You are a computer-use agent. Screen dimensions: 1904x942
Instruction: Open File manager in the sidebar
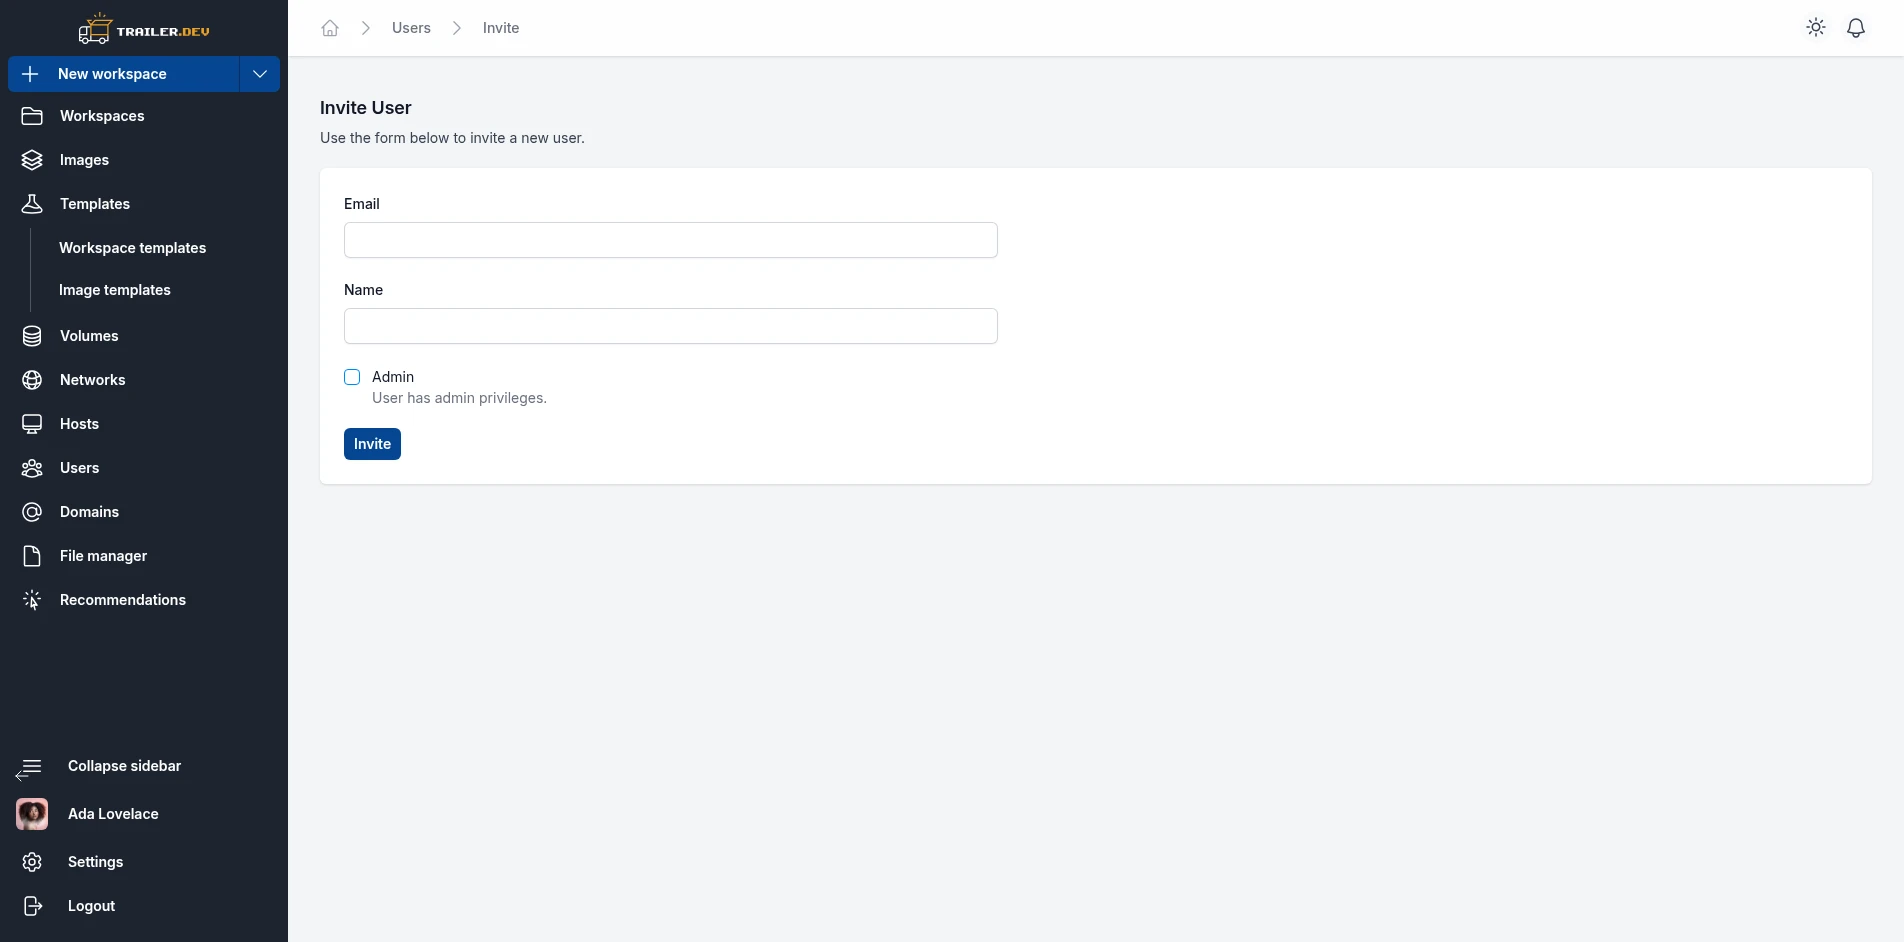103,556
